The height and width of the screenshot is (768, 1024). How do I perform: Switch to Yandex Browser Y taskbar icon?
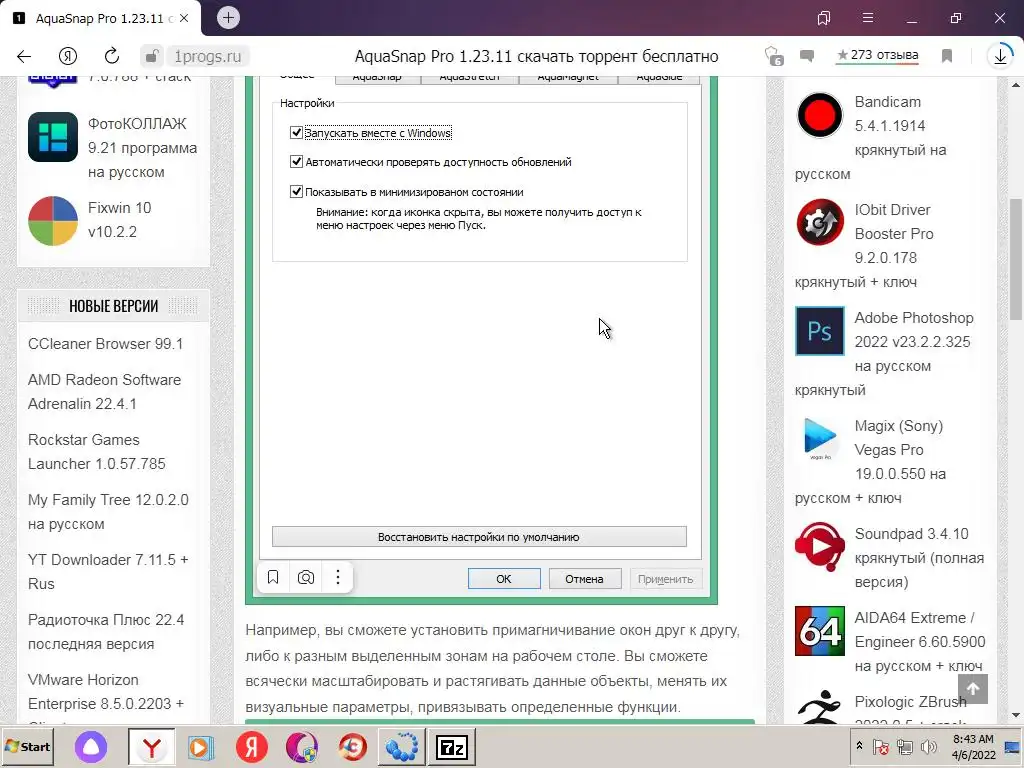click(152, 746)
